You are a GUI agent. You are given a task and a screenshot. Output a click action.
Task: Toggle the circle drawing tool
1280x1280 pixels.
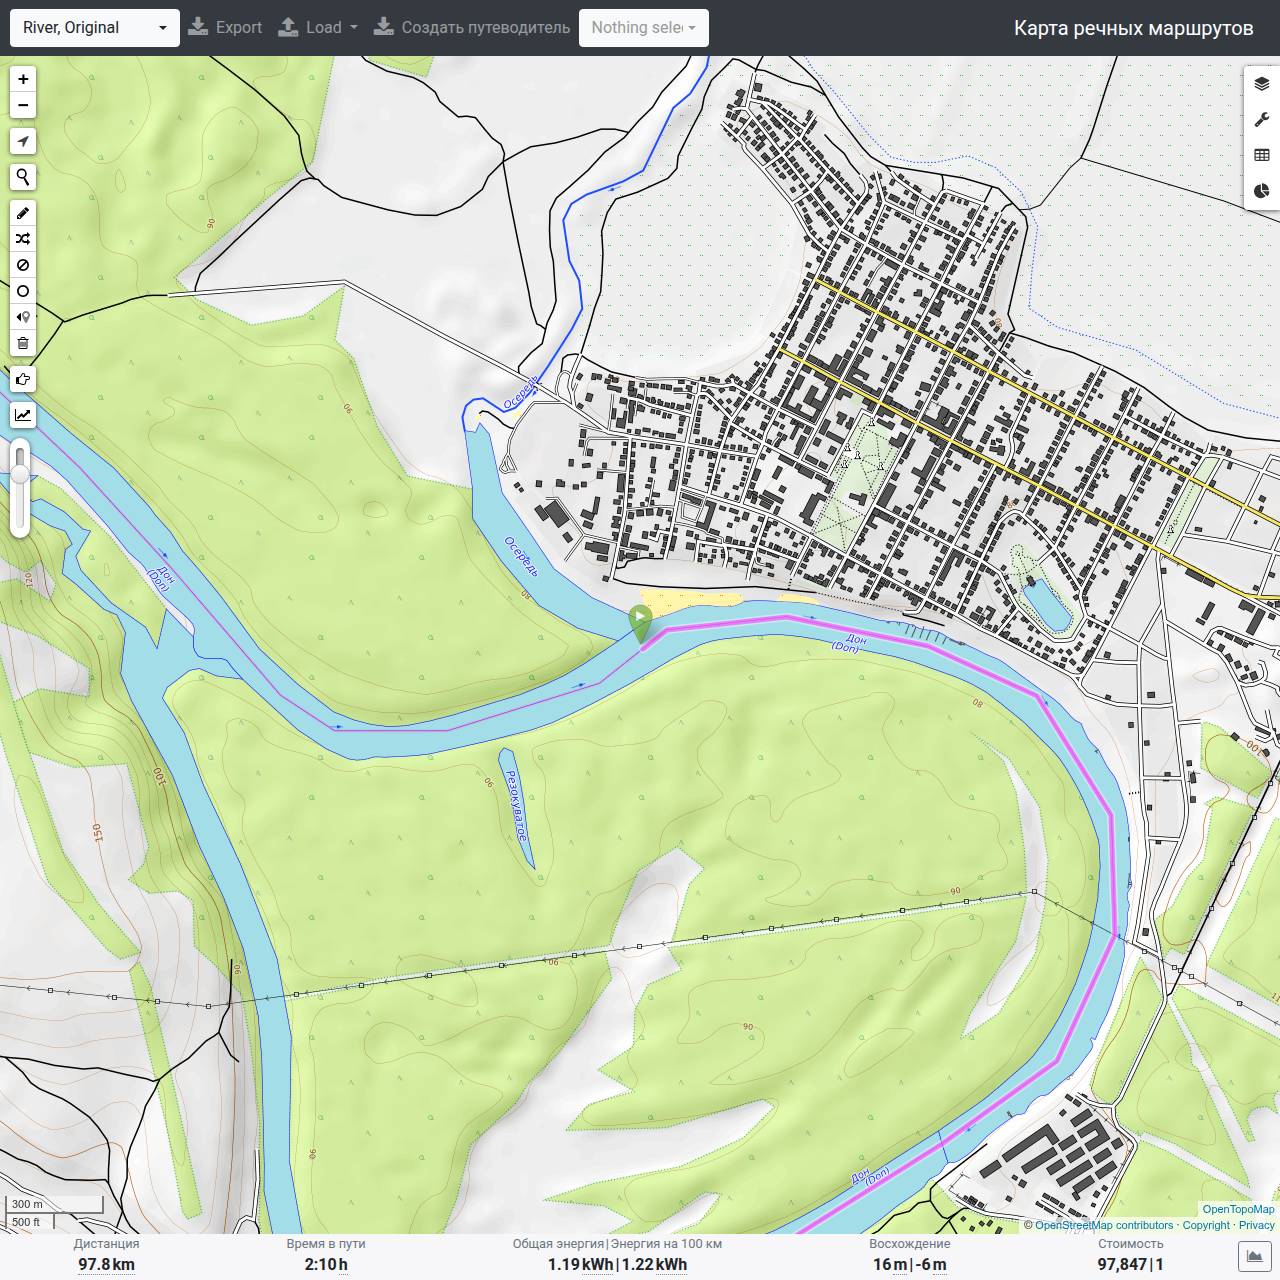click(23, 291)
